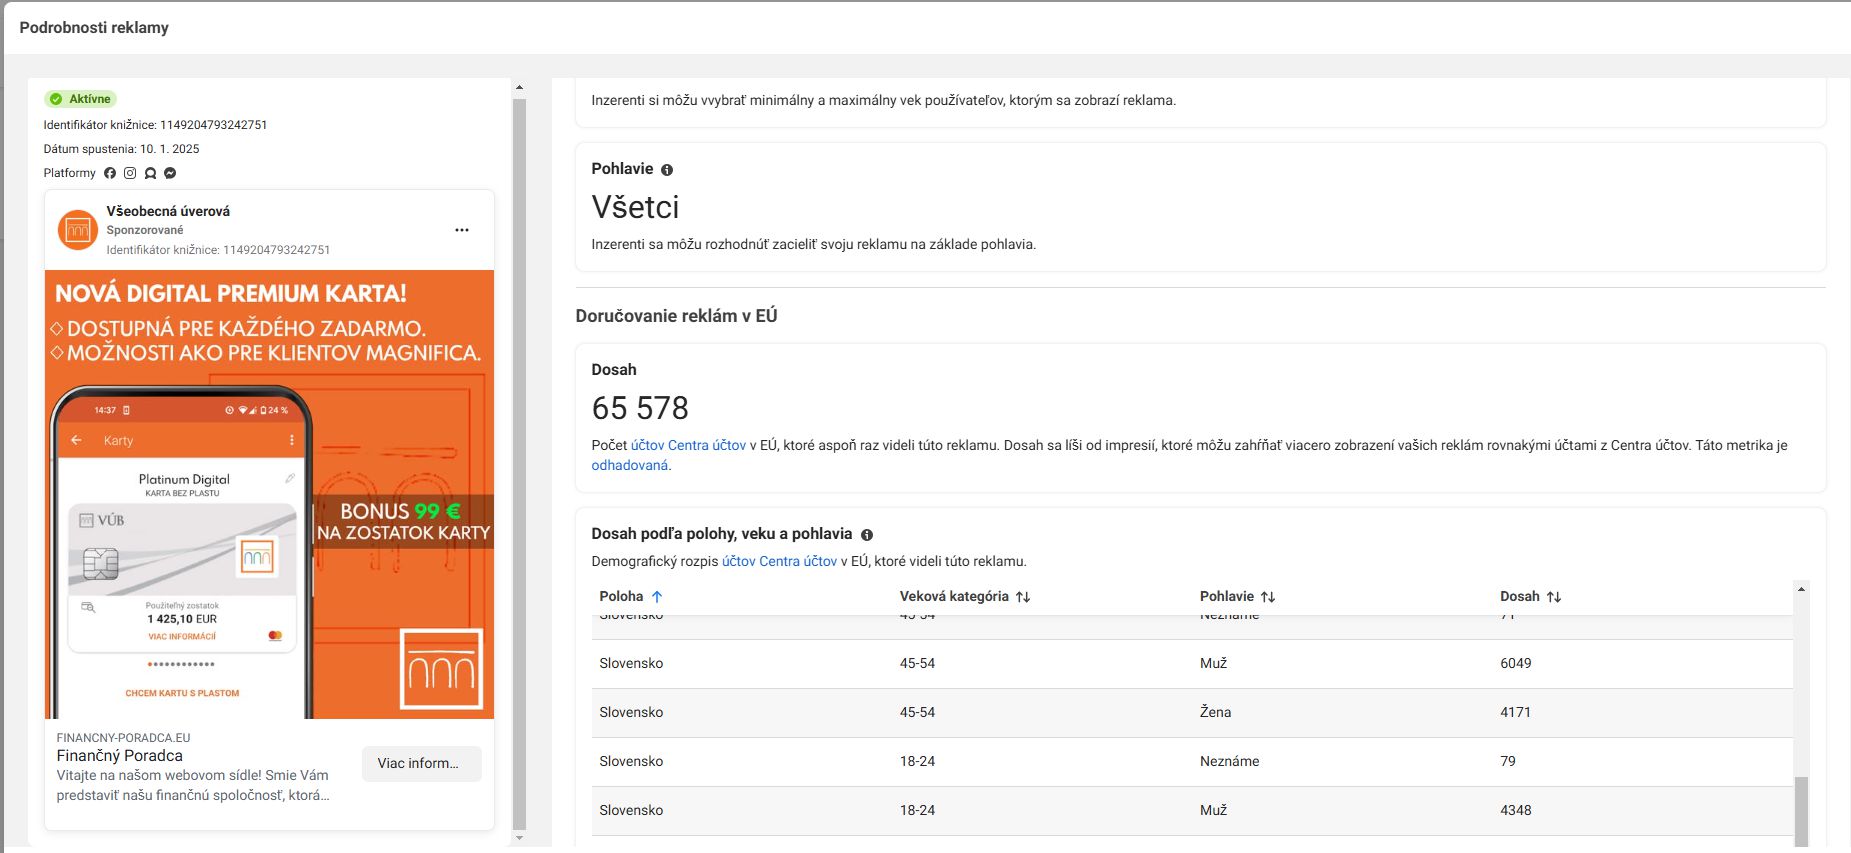
Task: Click the info icon next to Pohlavie
Action: coord(667,170)
